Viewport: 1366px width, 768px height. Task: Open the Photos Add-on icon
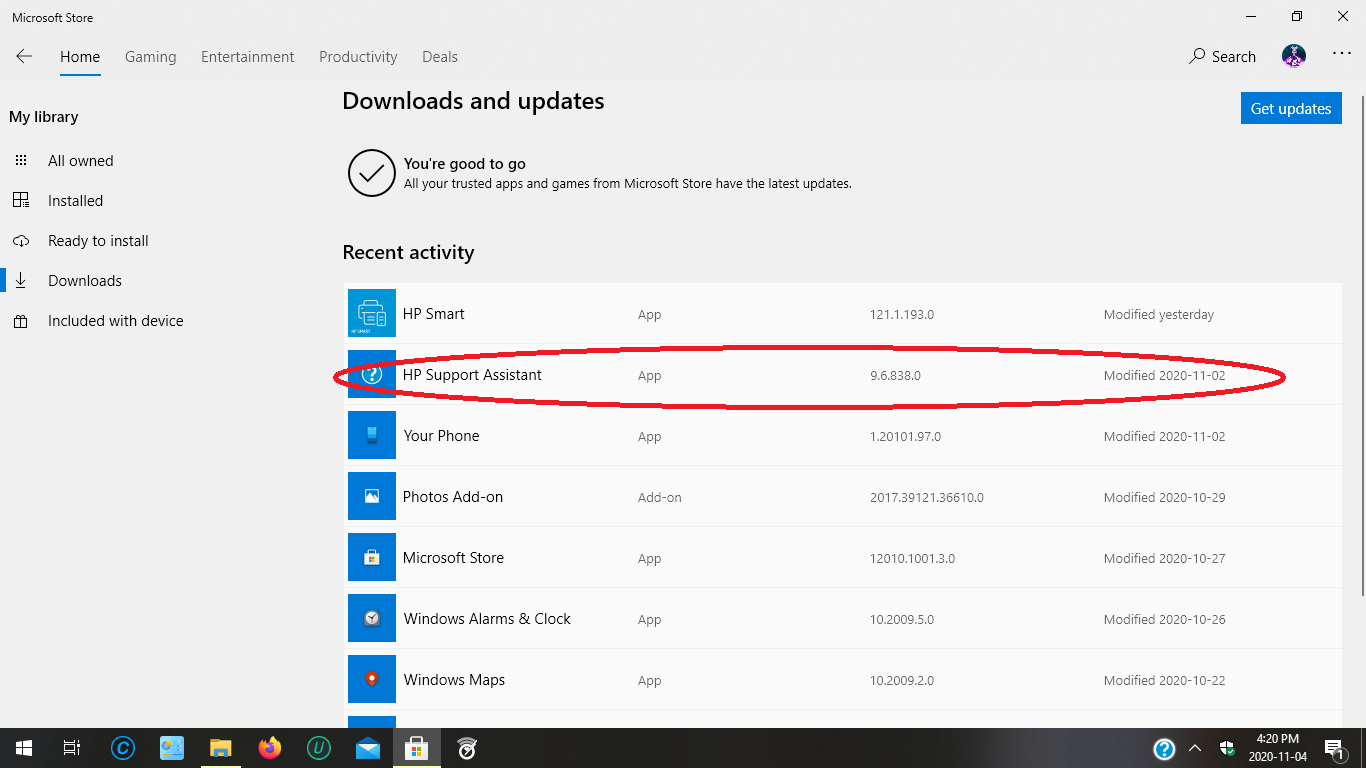pos(372,496)
